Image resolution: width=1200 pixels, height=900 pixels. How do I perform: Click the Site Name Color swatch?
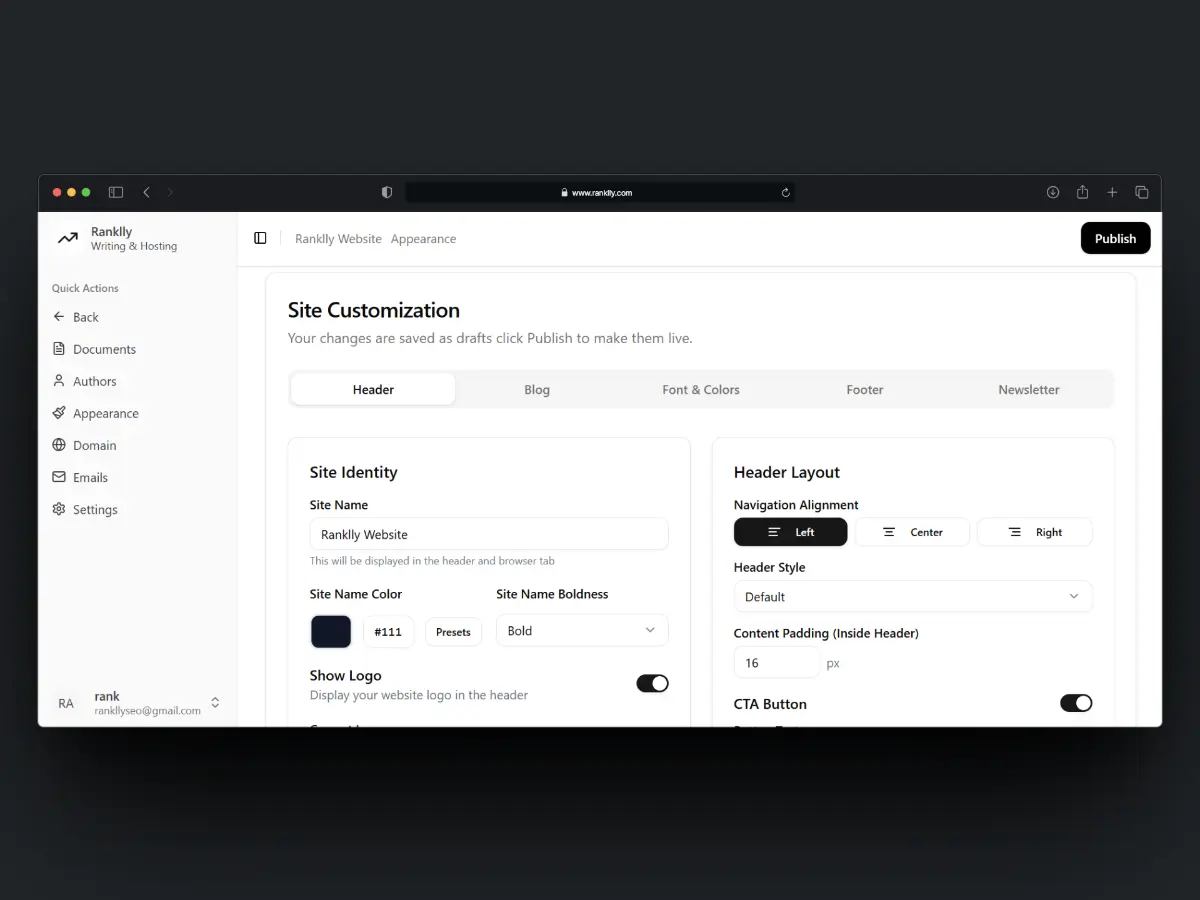330,631
